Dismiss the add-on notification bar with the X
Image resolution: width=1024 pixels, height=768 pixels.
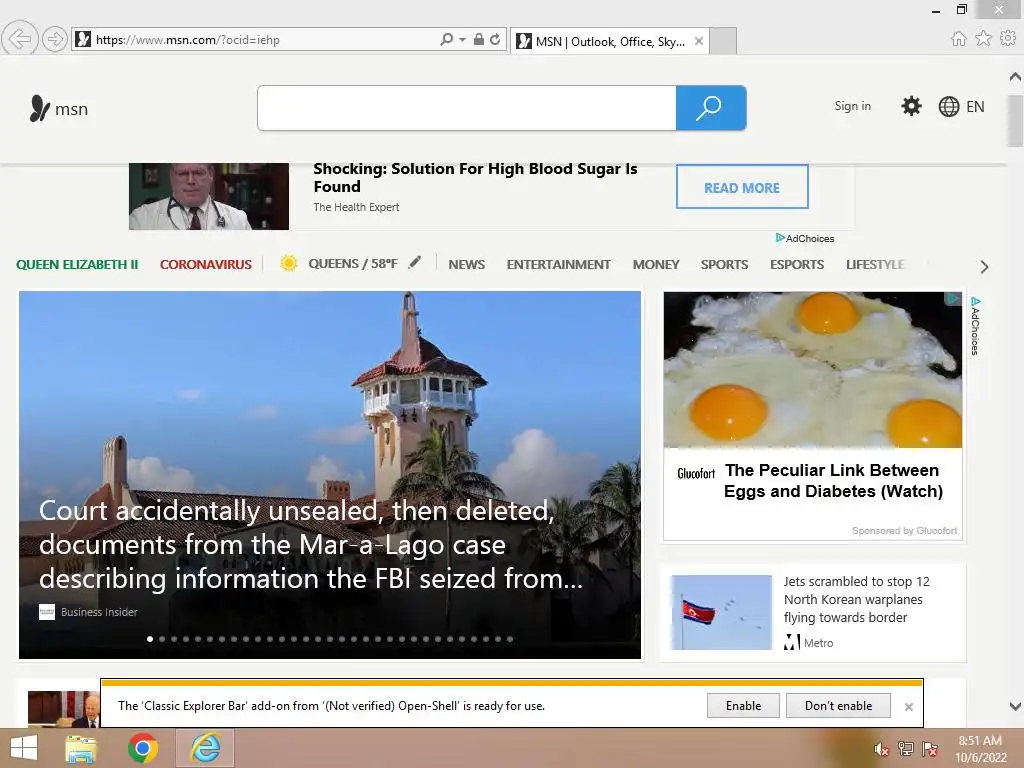(908, 707)
